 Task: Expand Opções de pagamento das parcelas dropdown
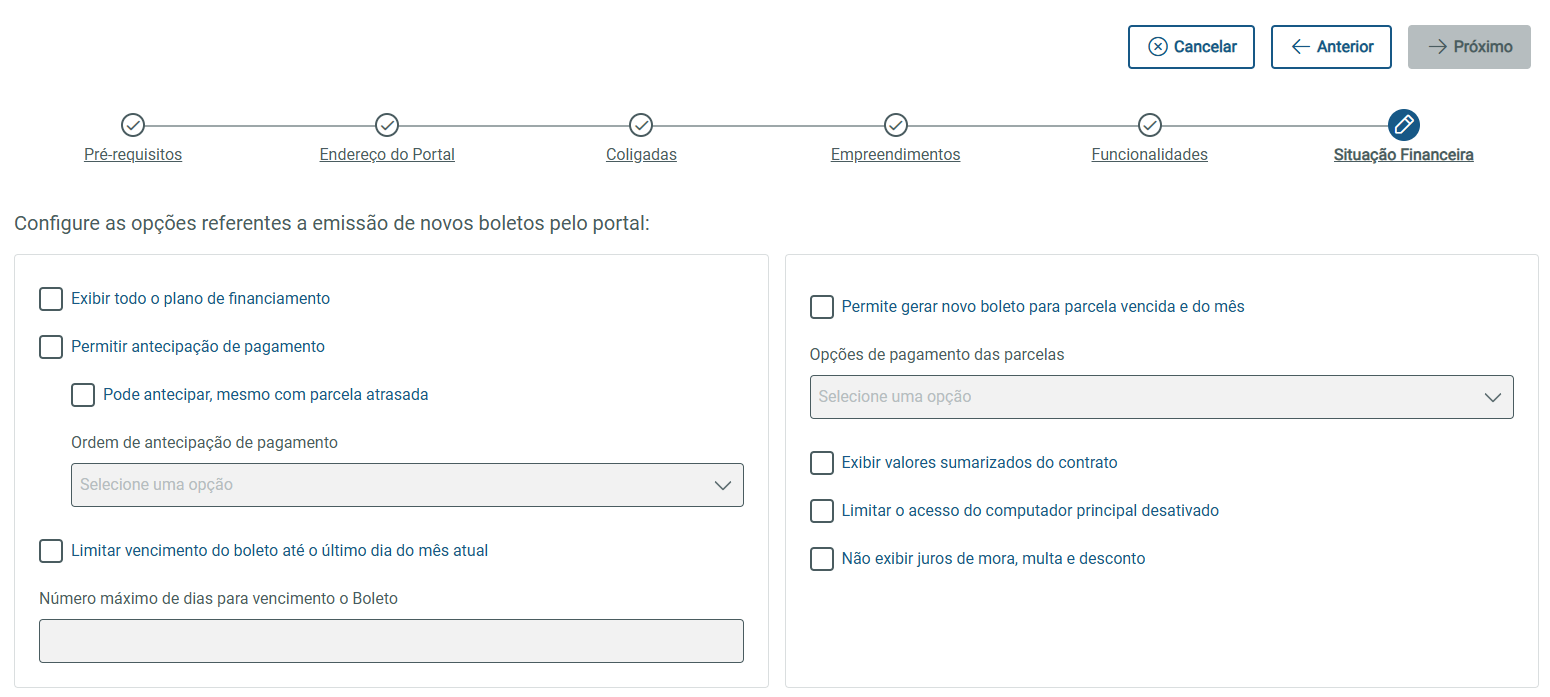pyautogui.click(x=1161, y=397)
